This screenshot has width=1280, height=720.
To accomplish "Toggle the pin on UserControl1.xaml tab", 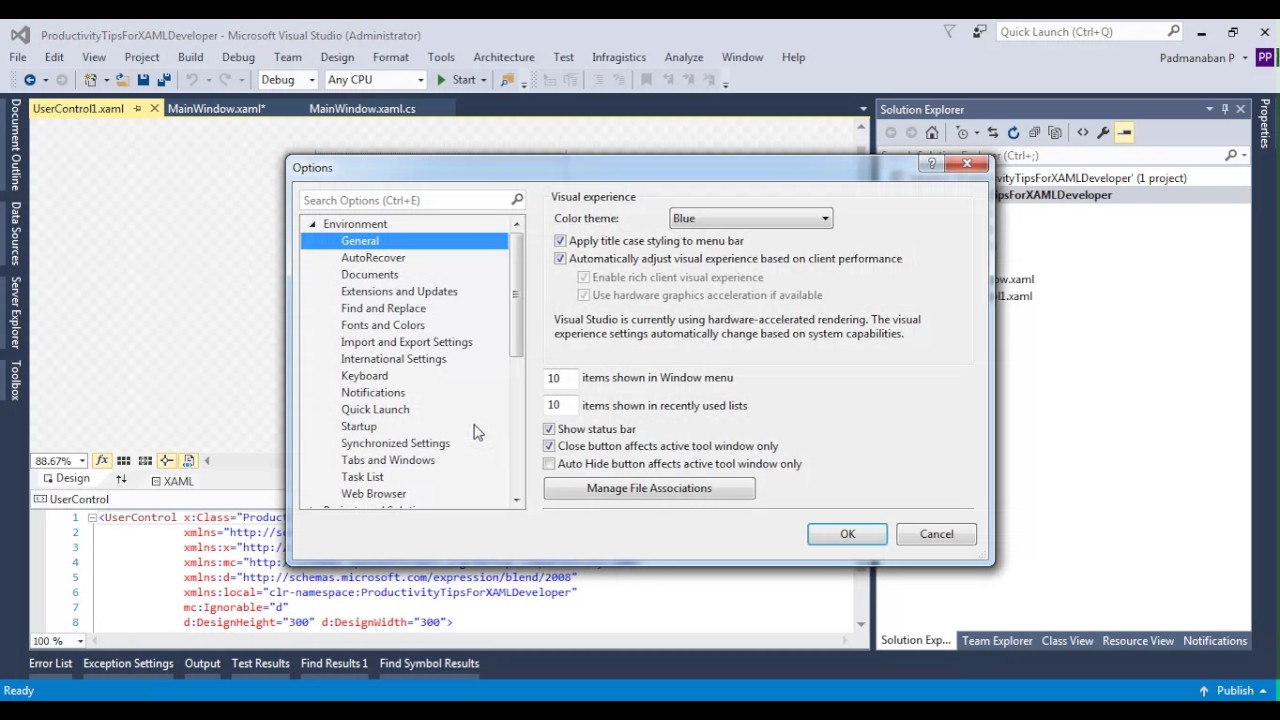I will [x=138, y=109].
